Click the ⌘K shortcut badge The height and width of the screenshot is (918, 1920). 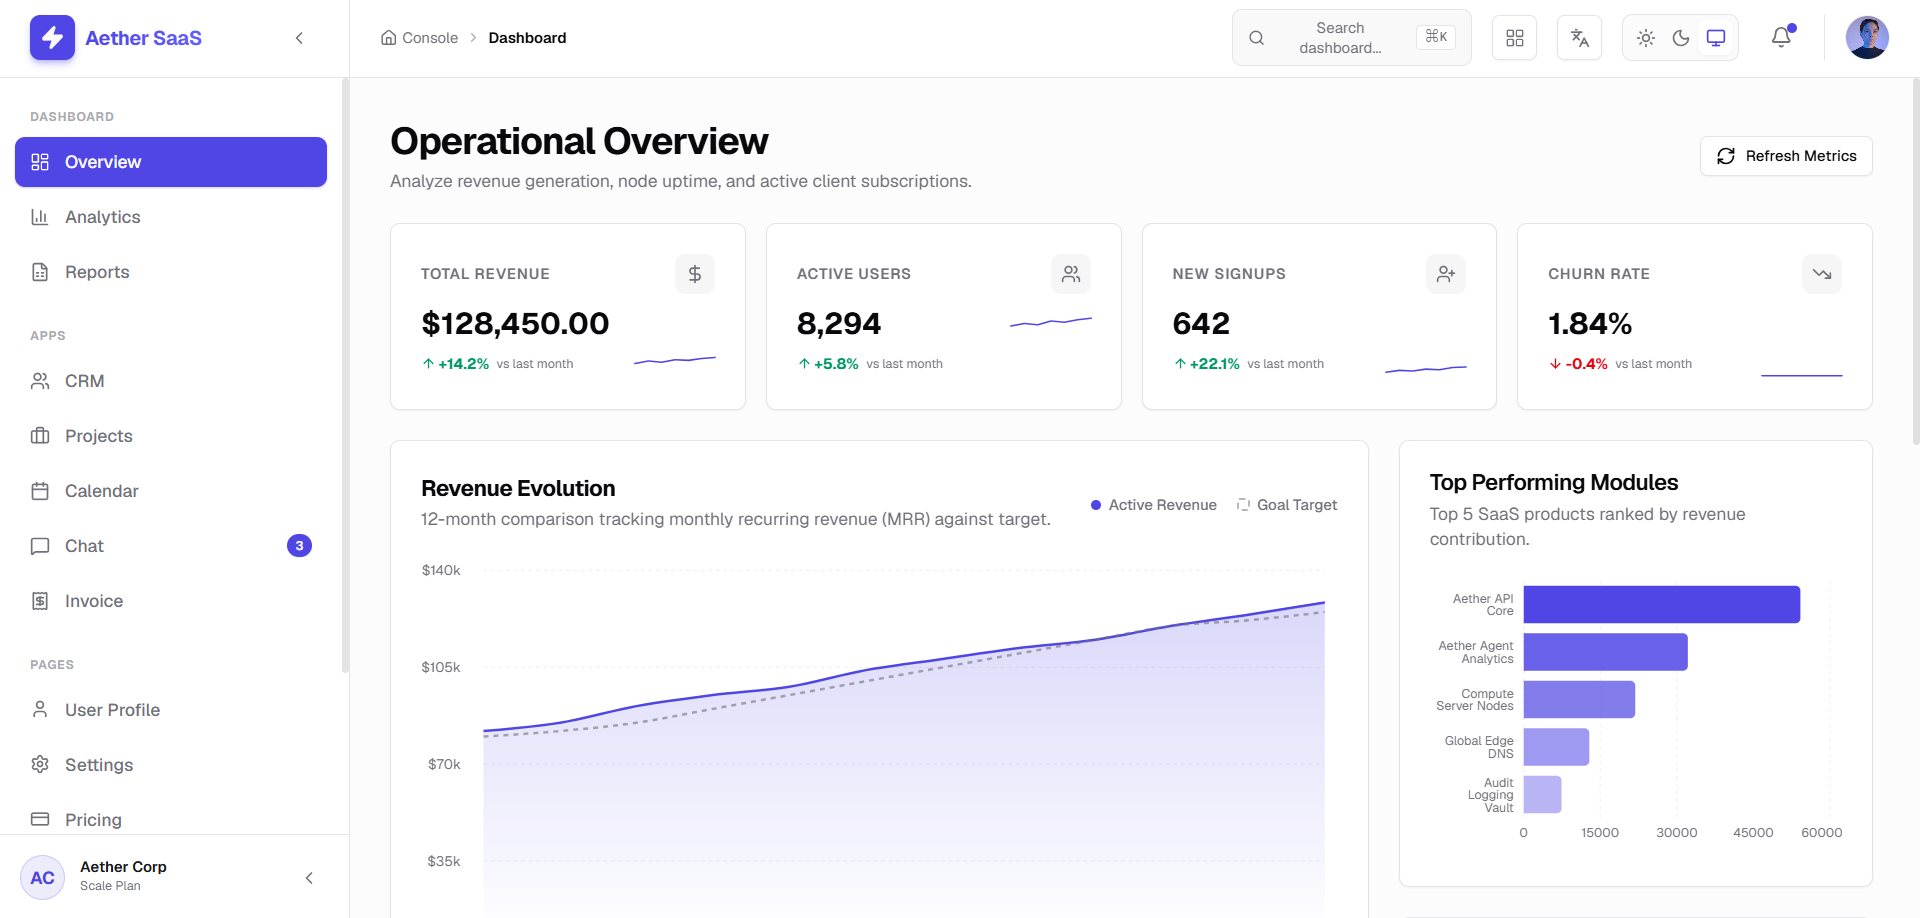pyautogui.click(x=1436, y=37)
